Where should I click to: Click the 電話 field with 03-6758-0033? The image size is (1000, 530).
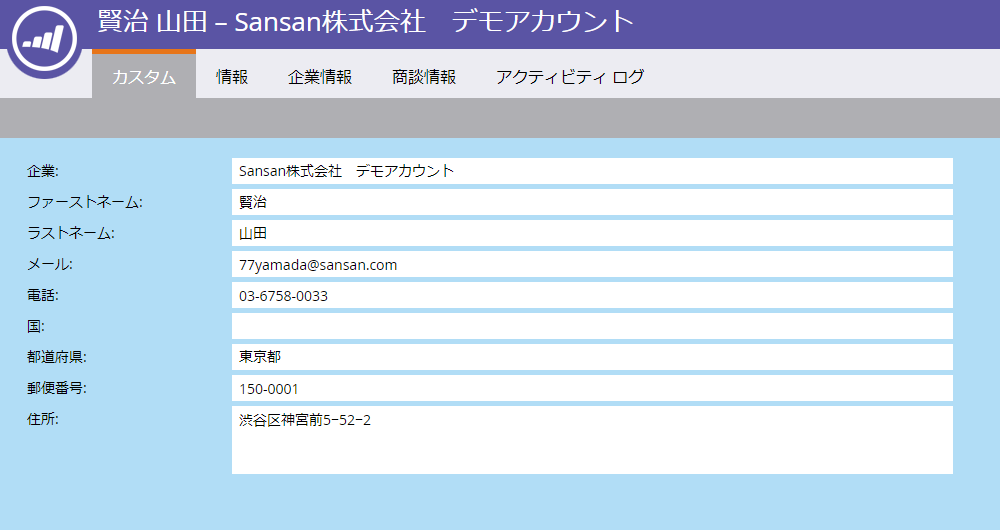pos(592,295)
